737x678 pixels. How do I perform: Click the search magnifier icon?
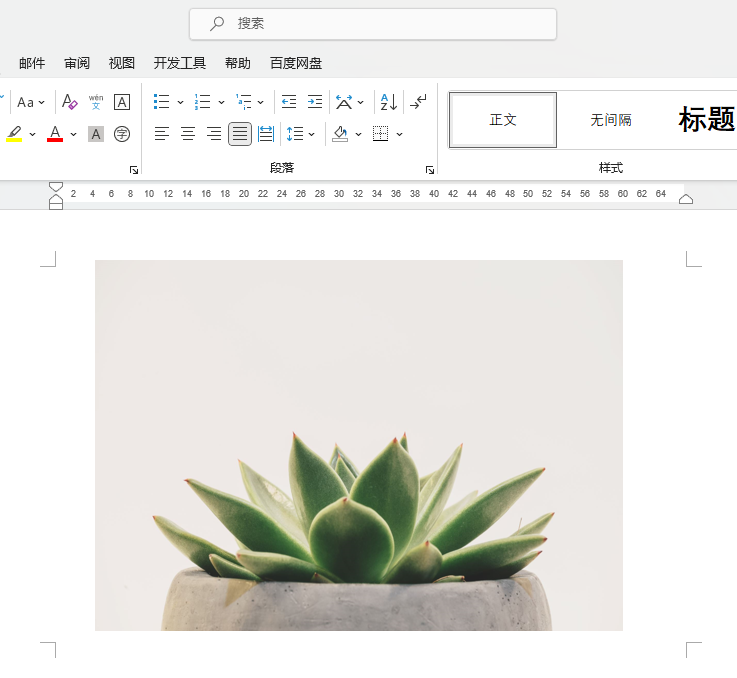coord(217,24)
